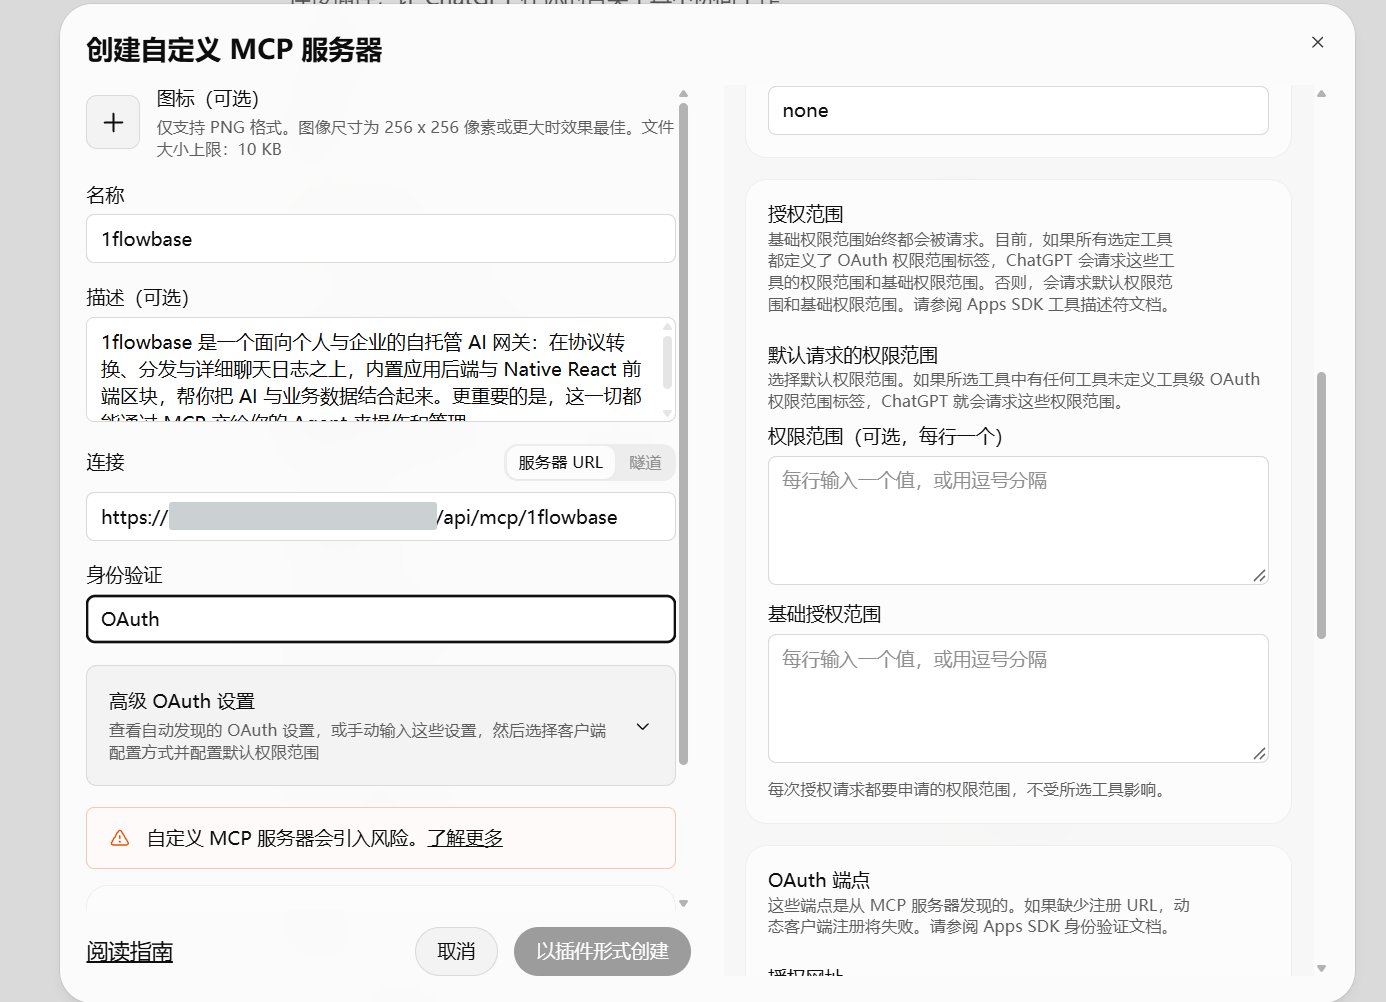Click the server URL field ending in /api/mcp/1flowbase

(381, 517)
